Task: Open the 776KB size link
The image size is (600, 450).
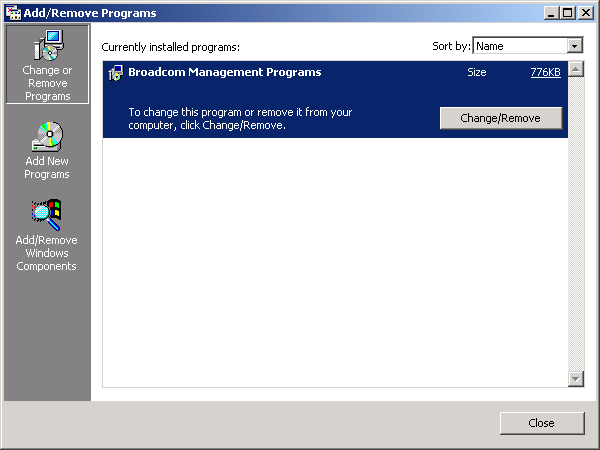Action: coord(545,72)
